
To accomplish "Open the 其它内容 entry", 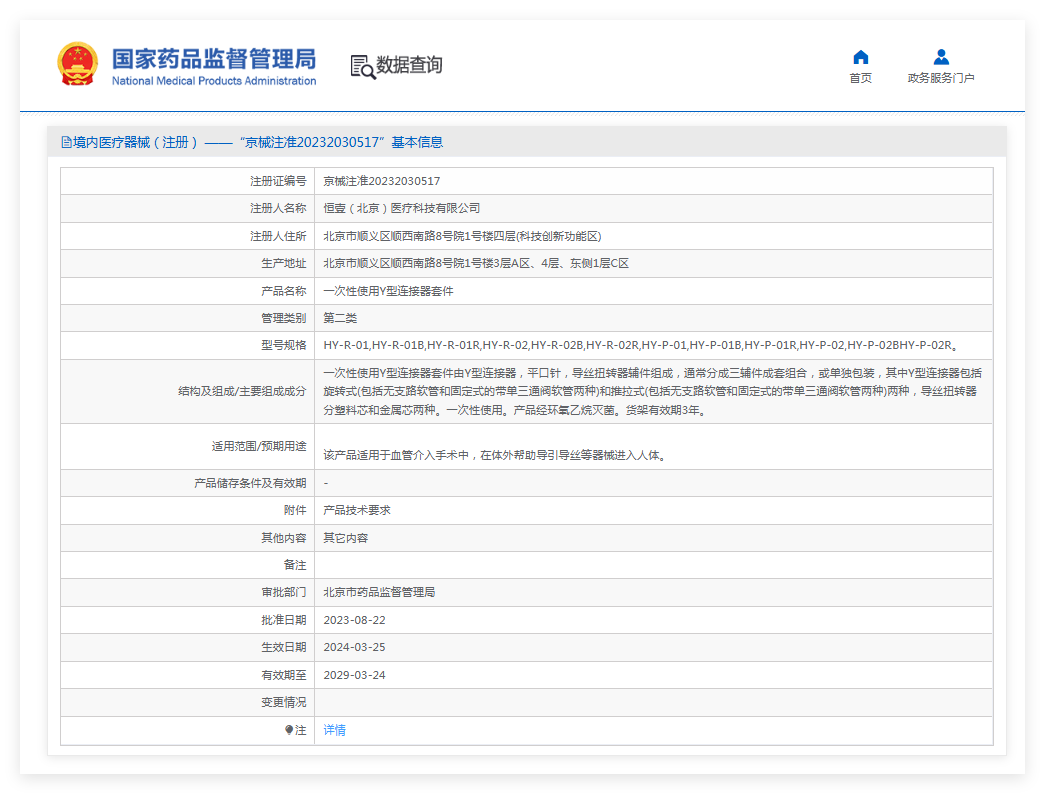I will click(x=346, y=538).
